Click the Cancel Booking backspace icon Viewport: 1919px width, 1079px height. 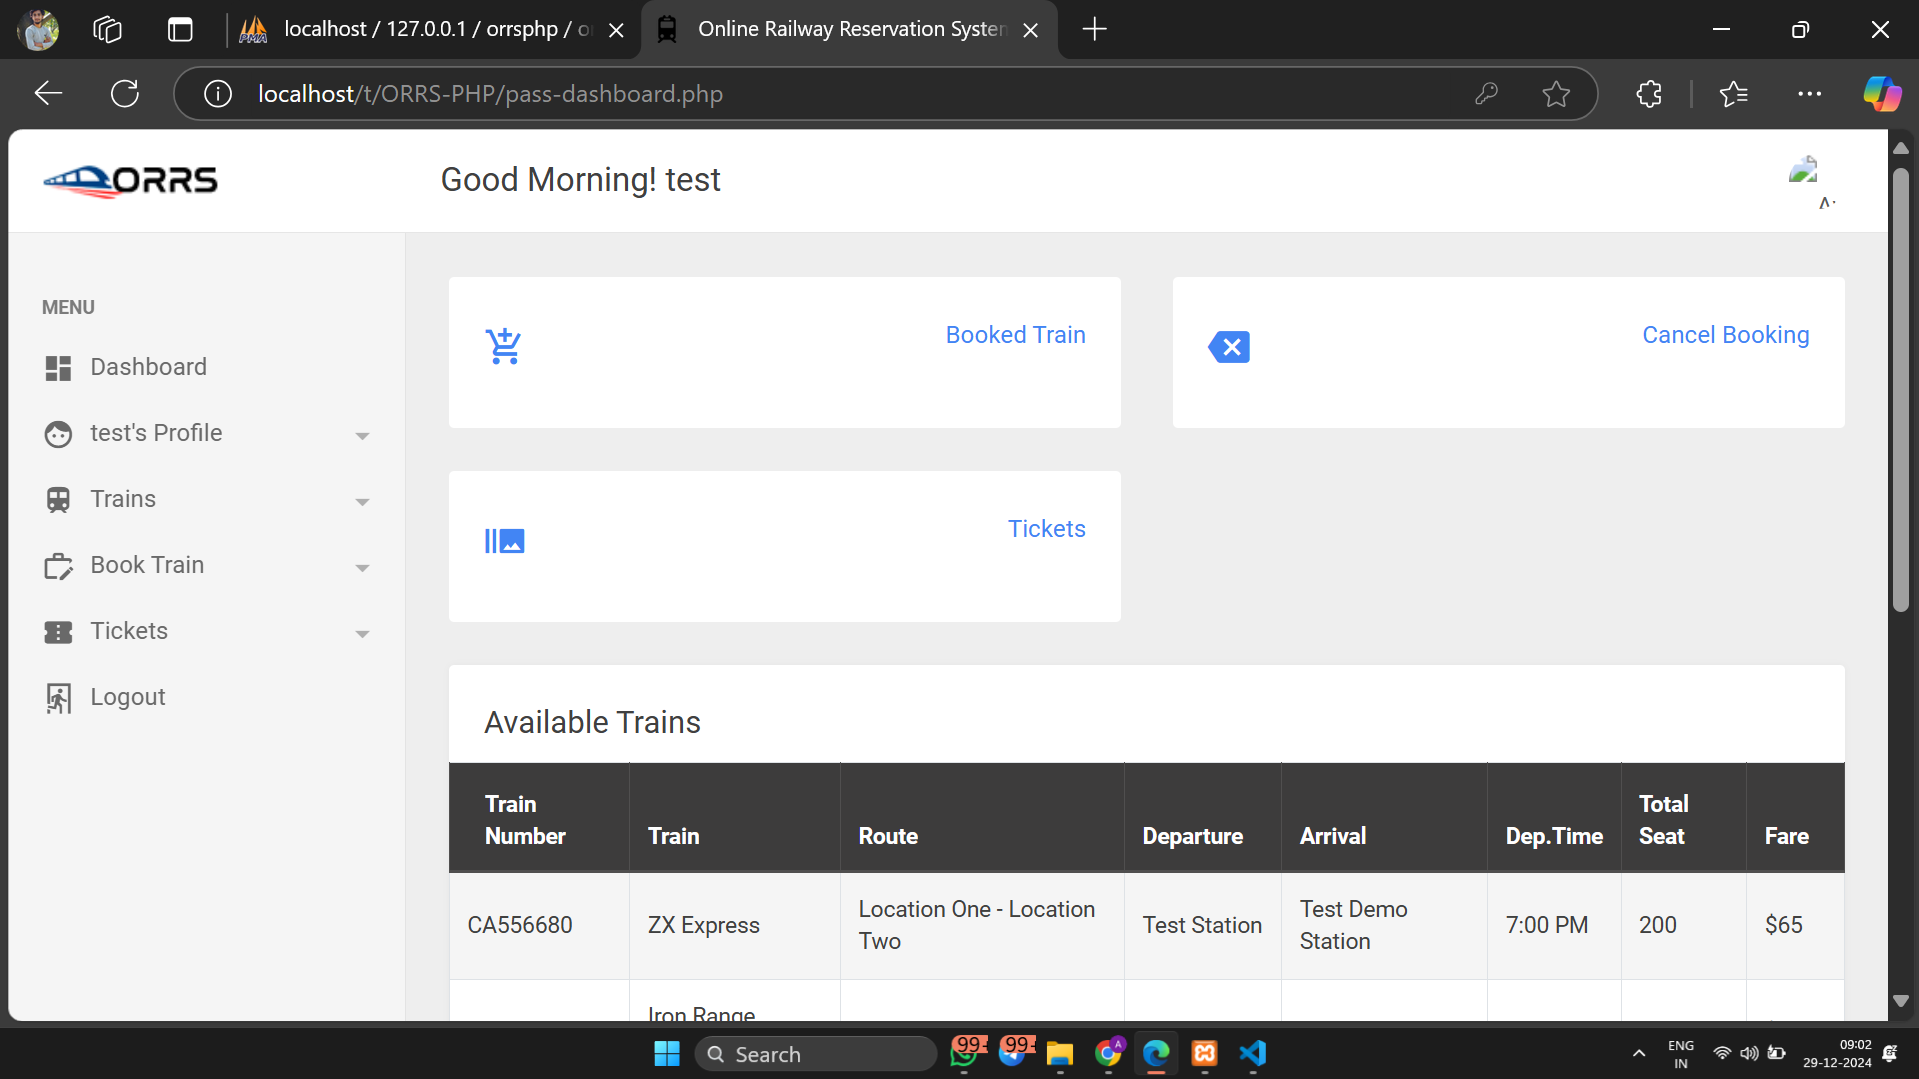[1229, 347]
